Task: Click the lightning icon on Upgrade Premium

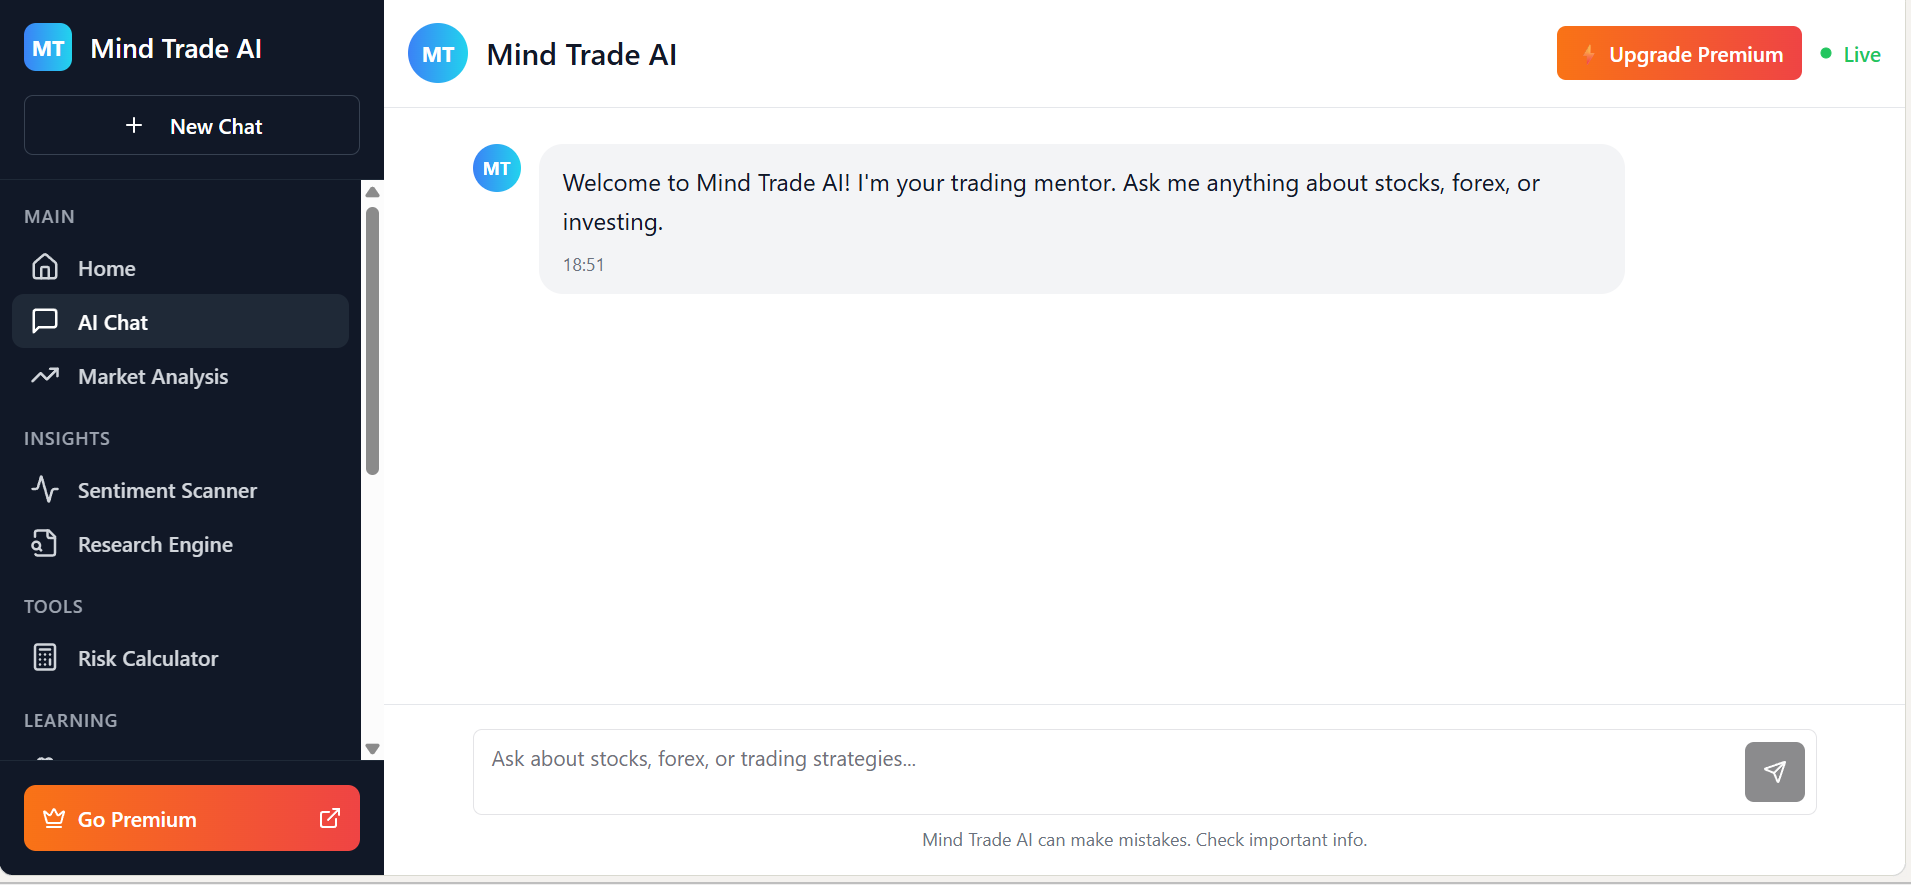Action: [1589, 53]
